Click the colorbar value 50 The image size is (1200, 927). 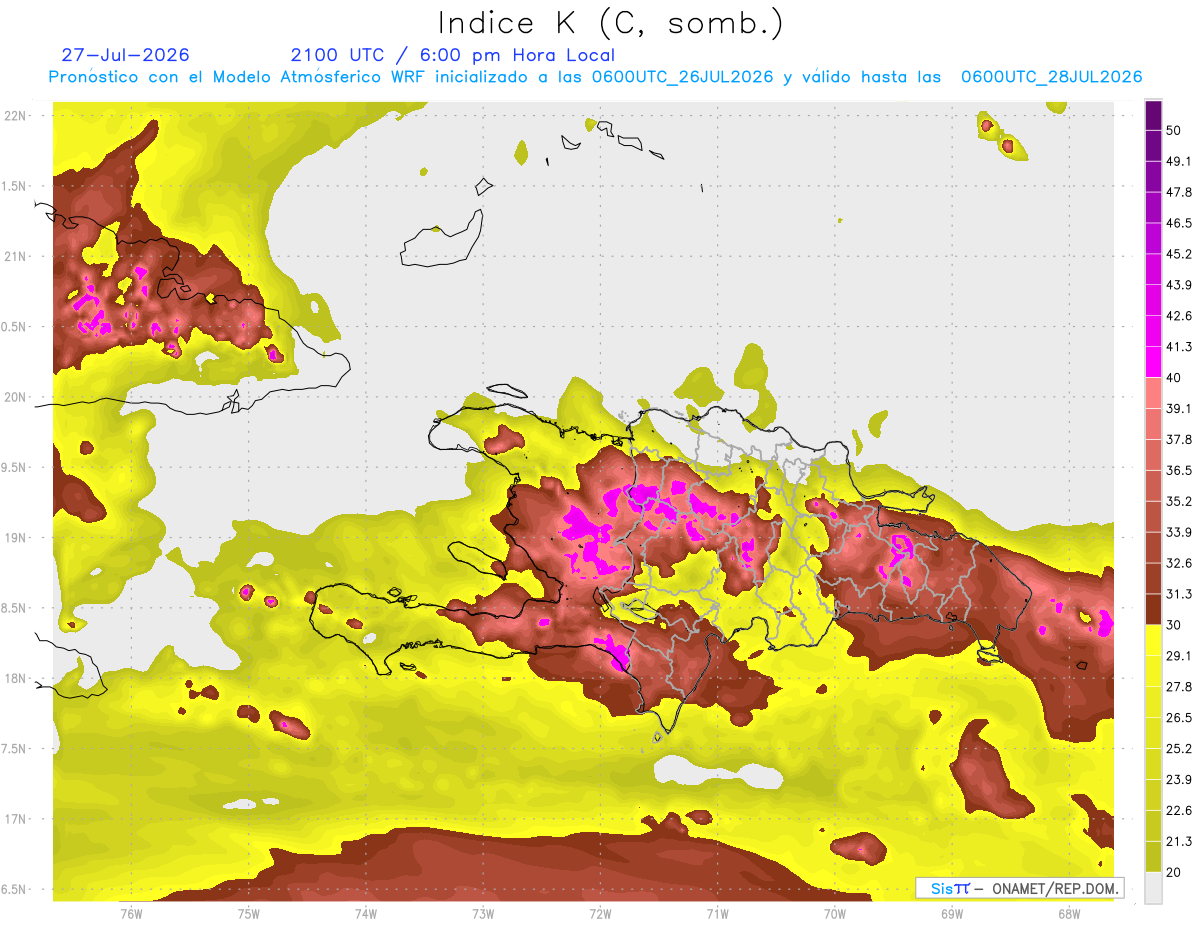tap(1174, 130)
